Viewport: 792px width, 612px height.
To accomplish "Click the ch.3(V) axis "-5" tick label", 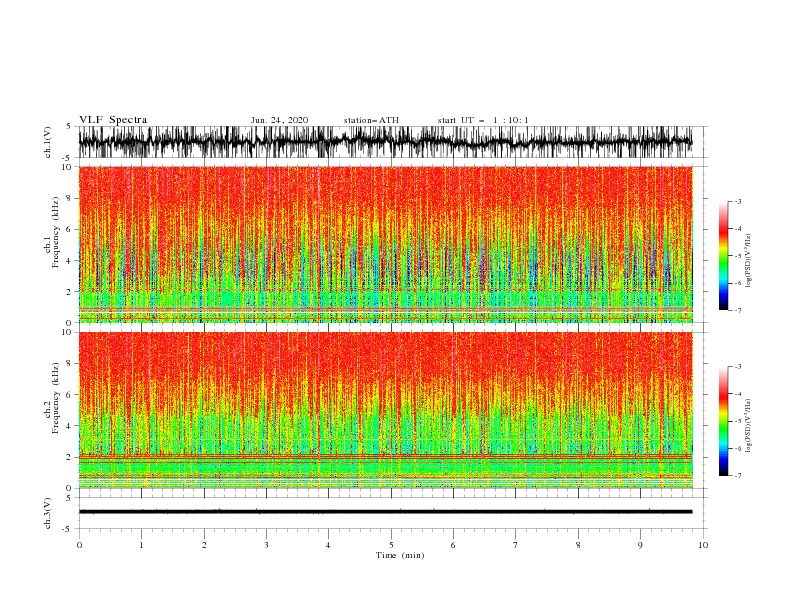I will click(x=68, y=529).
